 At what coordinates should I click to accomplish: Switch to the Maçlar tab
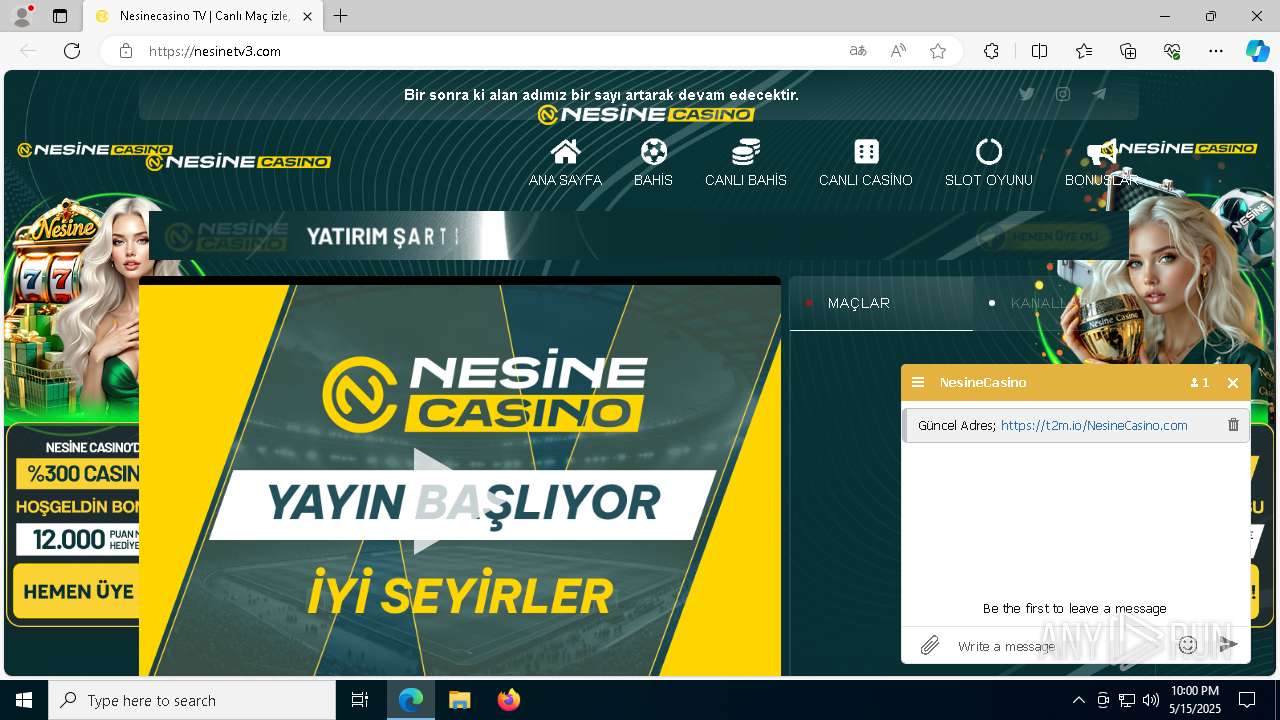[881, 303]
